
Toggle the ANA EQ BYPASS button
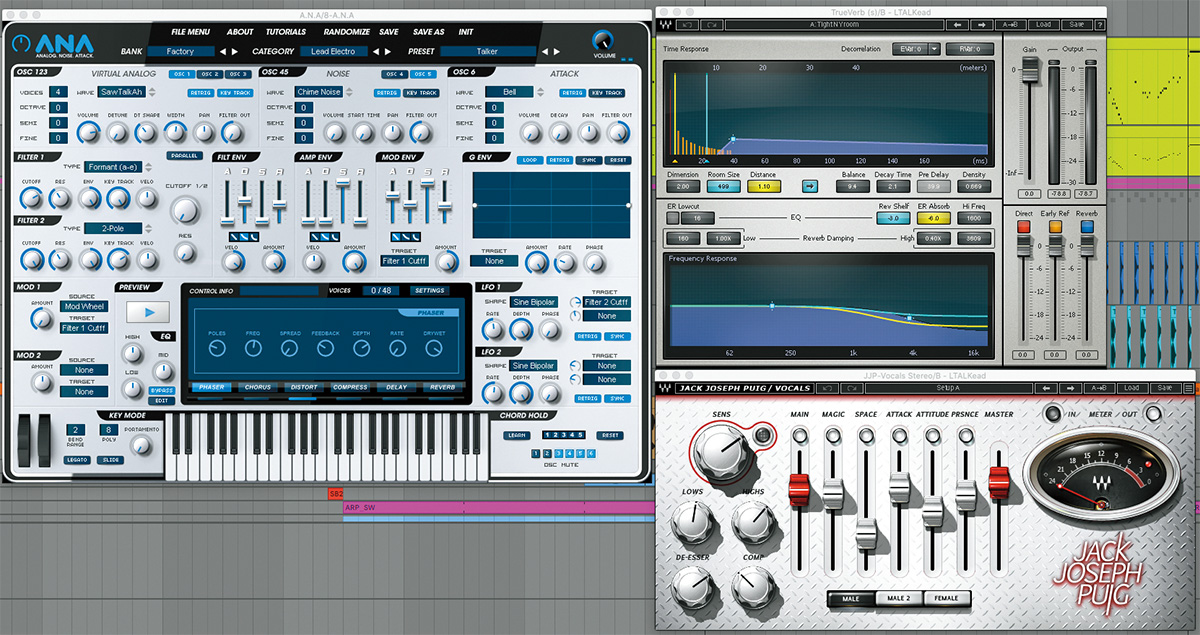162,390
